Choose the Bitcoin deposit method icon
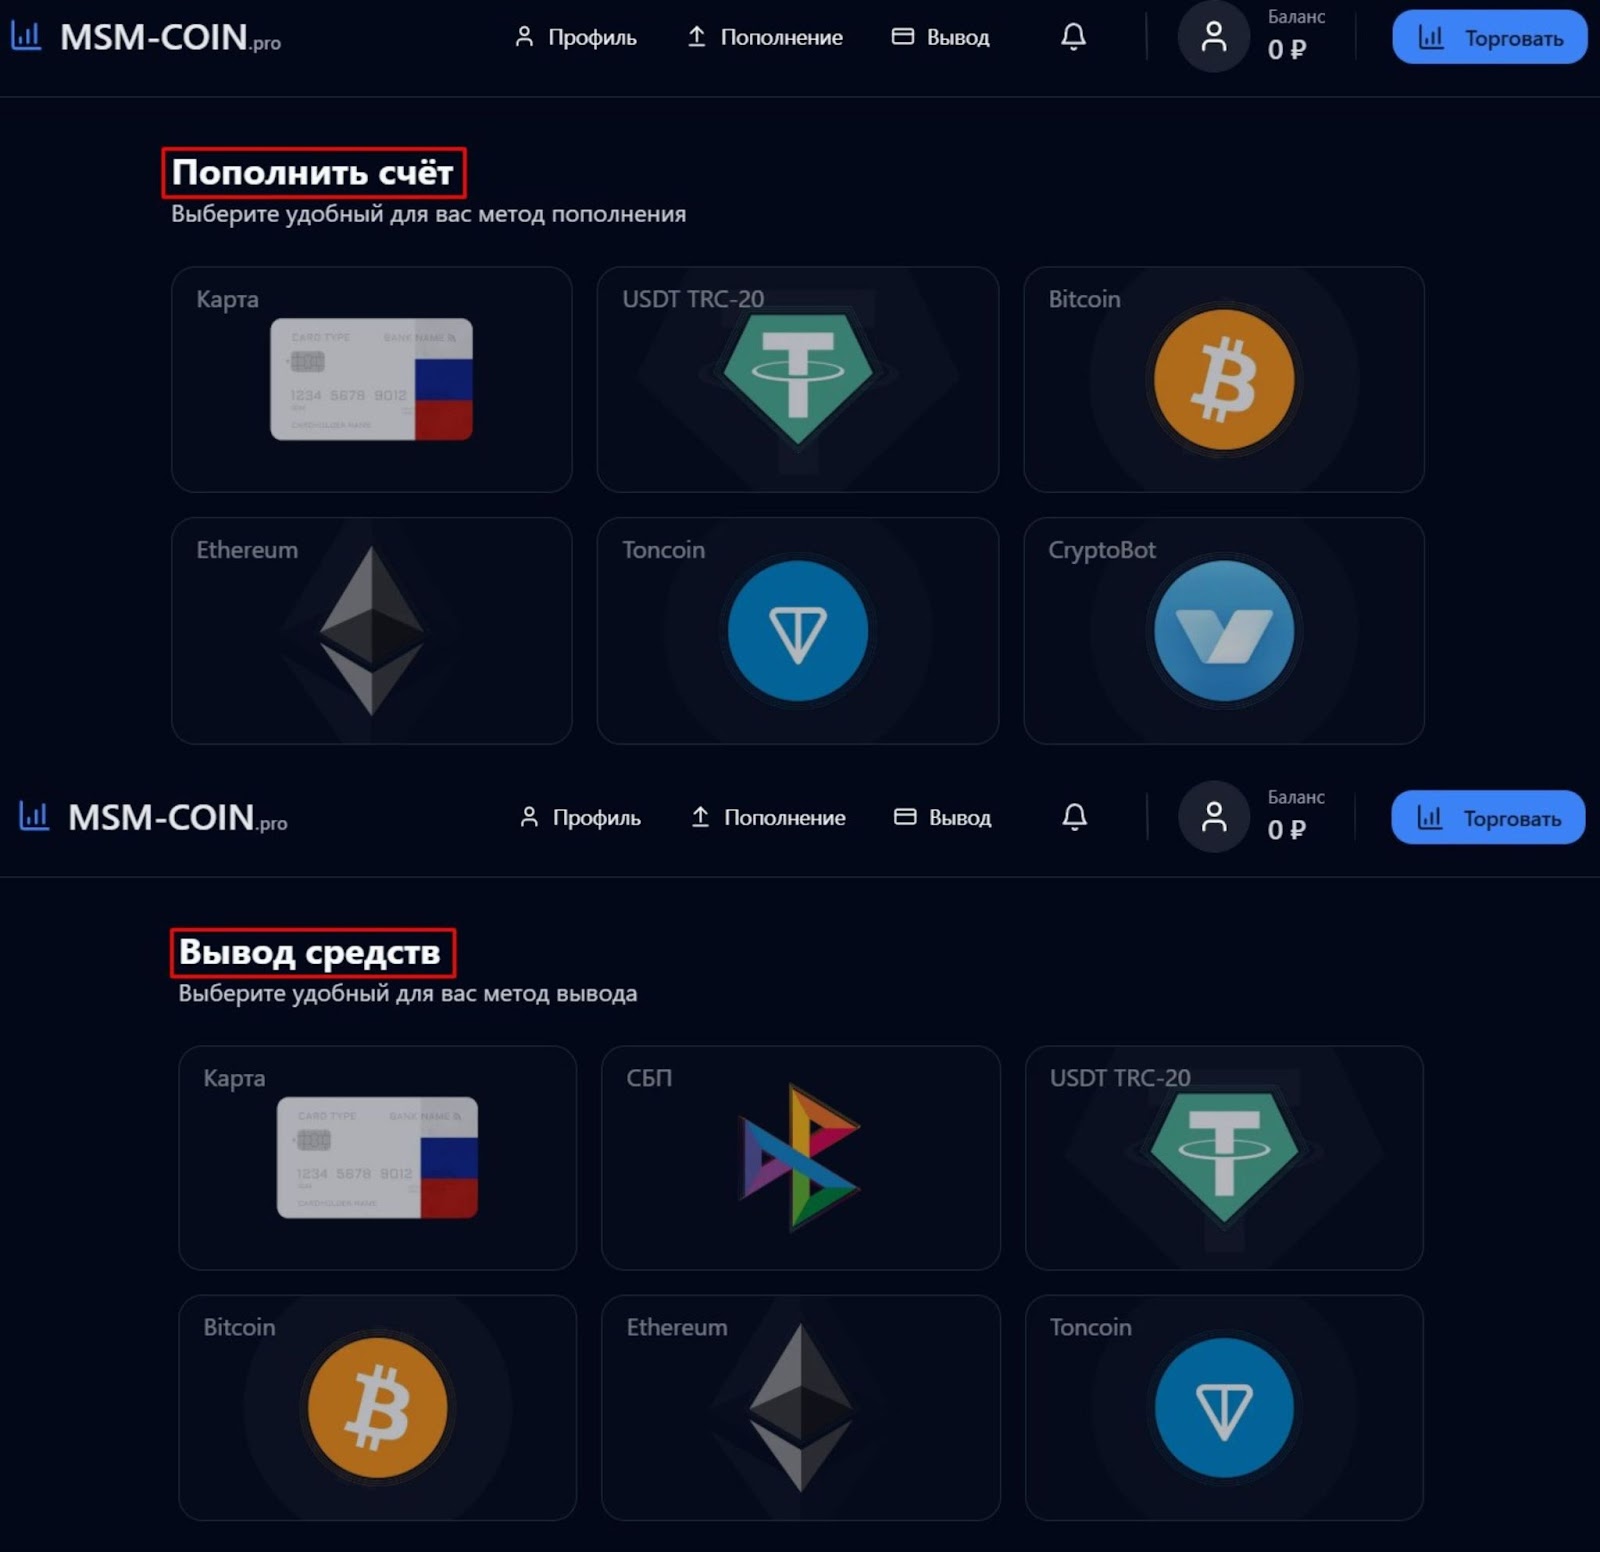1600x1552 pixels. 1224,380
